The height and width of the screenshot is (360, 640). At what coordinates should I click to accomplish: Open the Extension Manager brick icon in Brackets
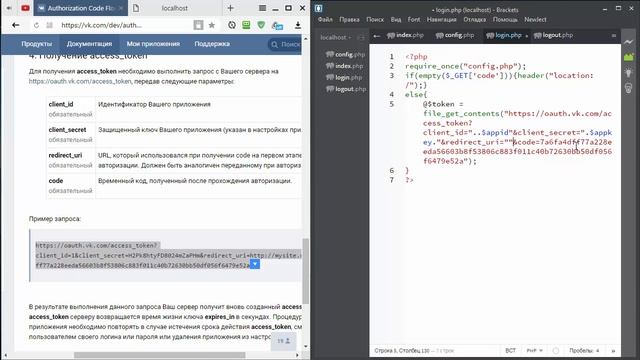(628, 57)
